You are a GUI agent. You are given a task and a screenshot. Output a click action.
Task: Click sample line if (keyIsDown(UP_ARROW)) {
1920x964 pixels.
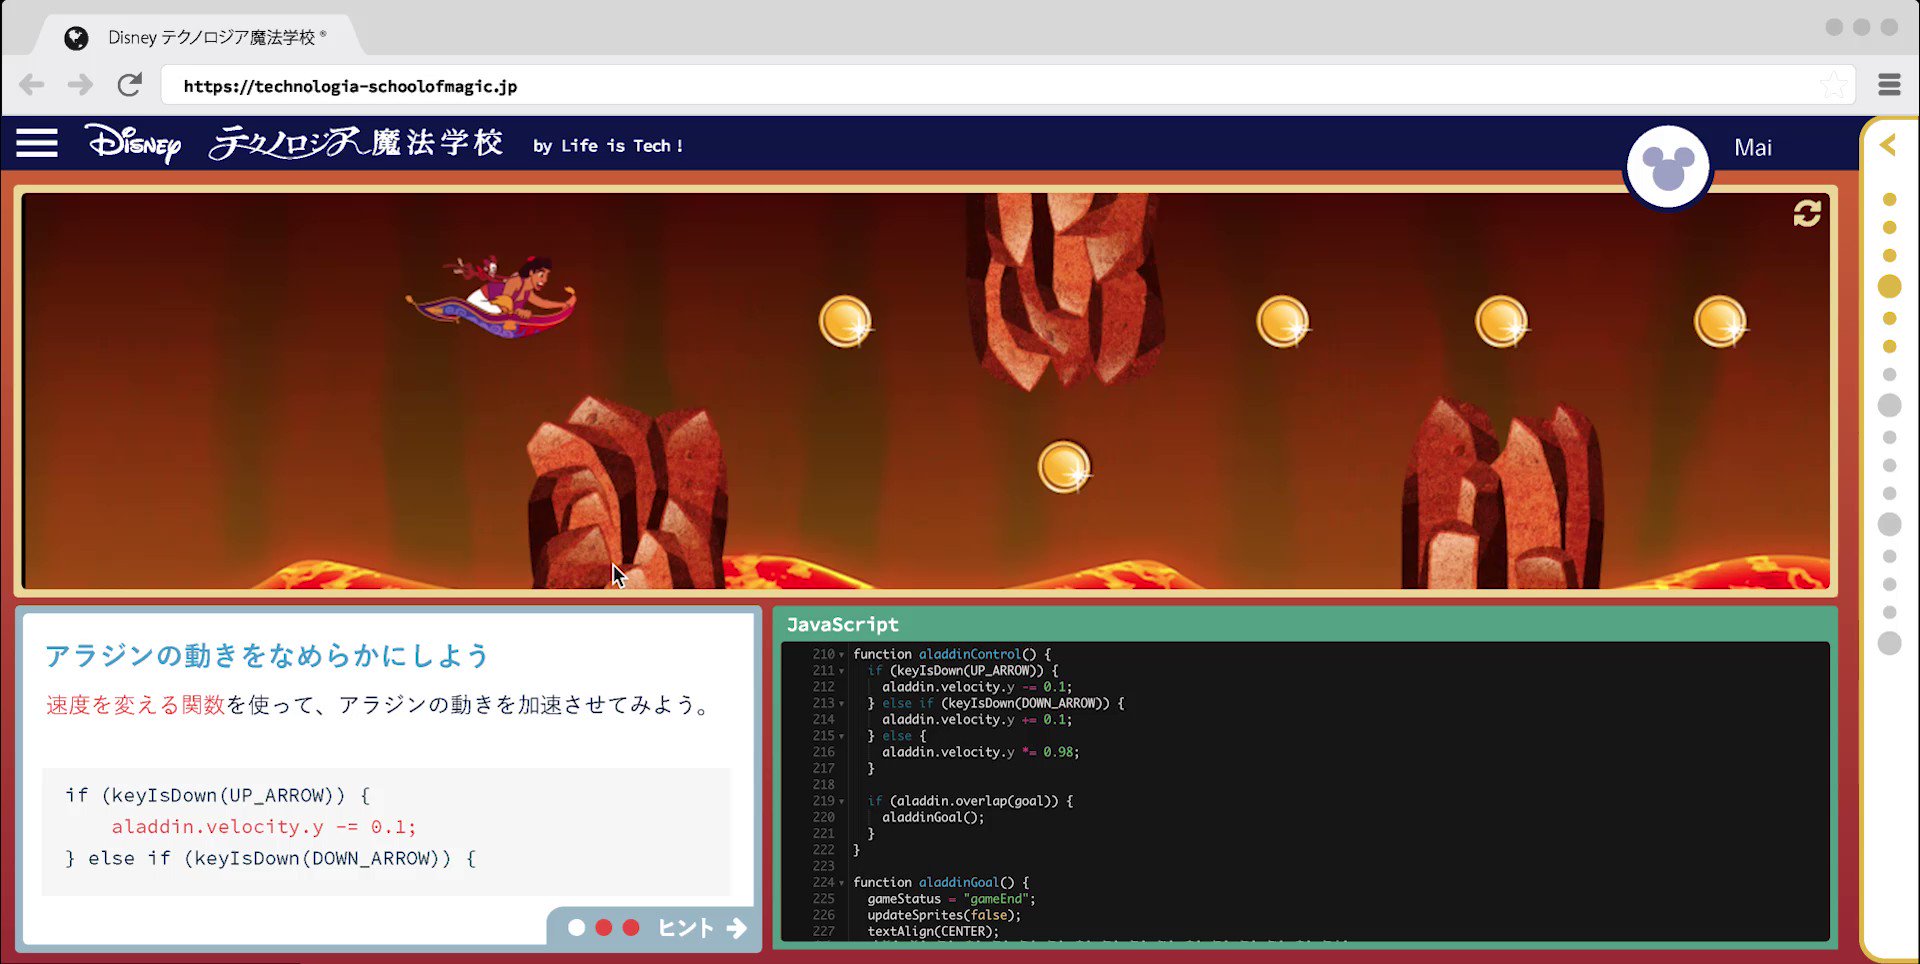point(218,795)
